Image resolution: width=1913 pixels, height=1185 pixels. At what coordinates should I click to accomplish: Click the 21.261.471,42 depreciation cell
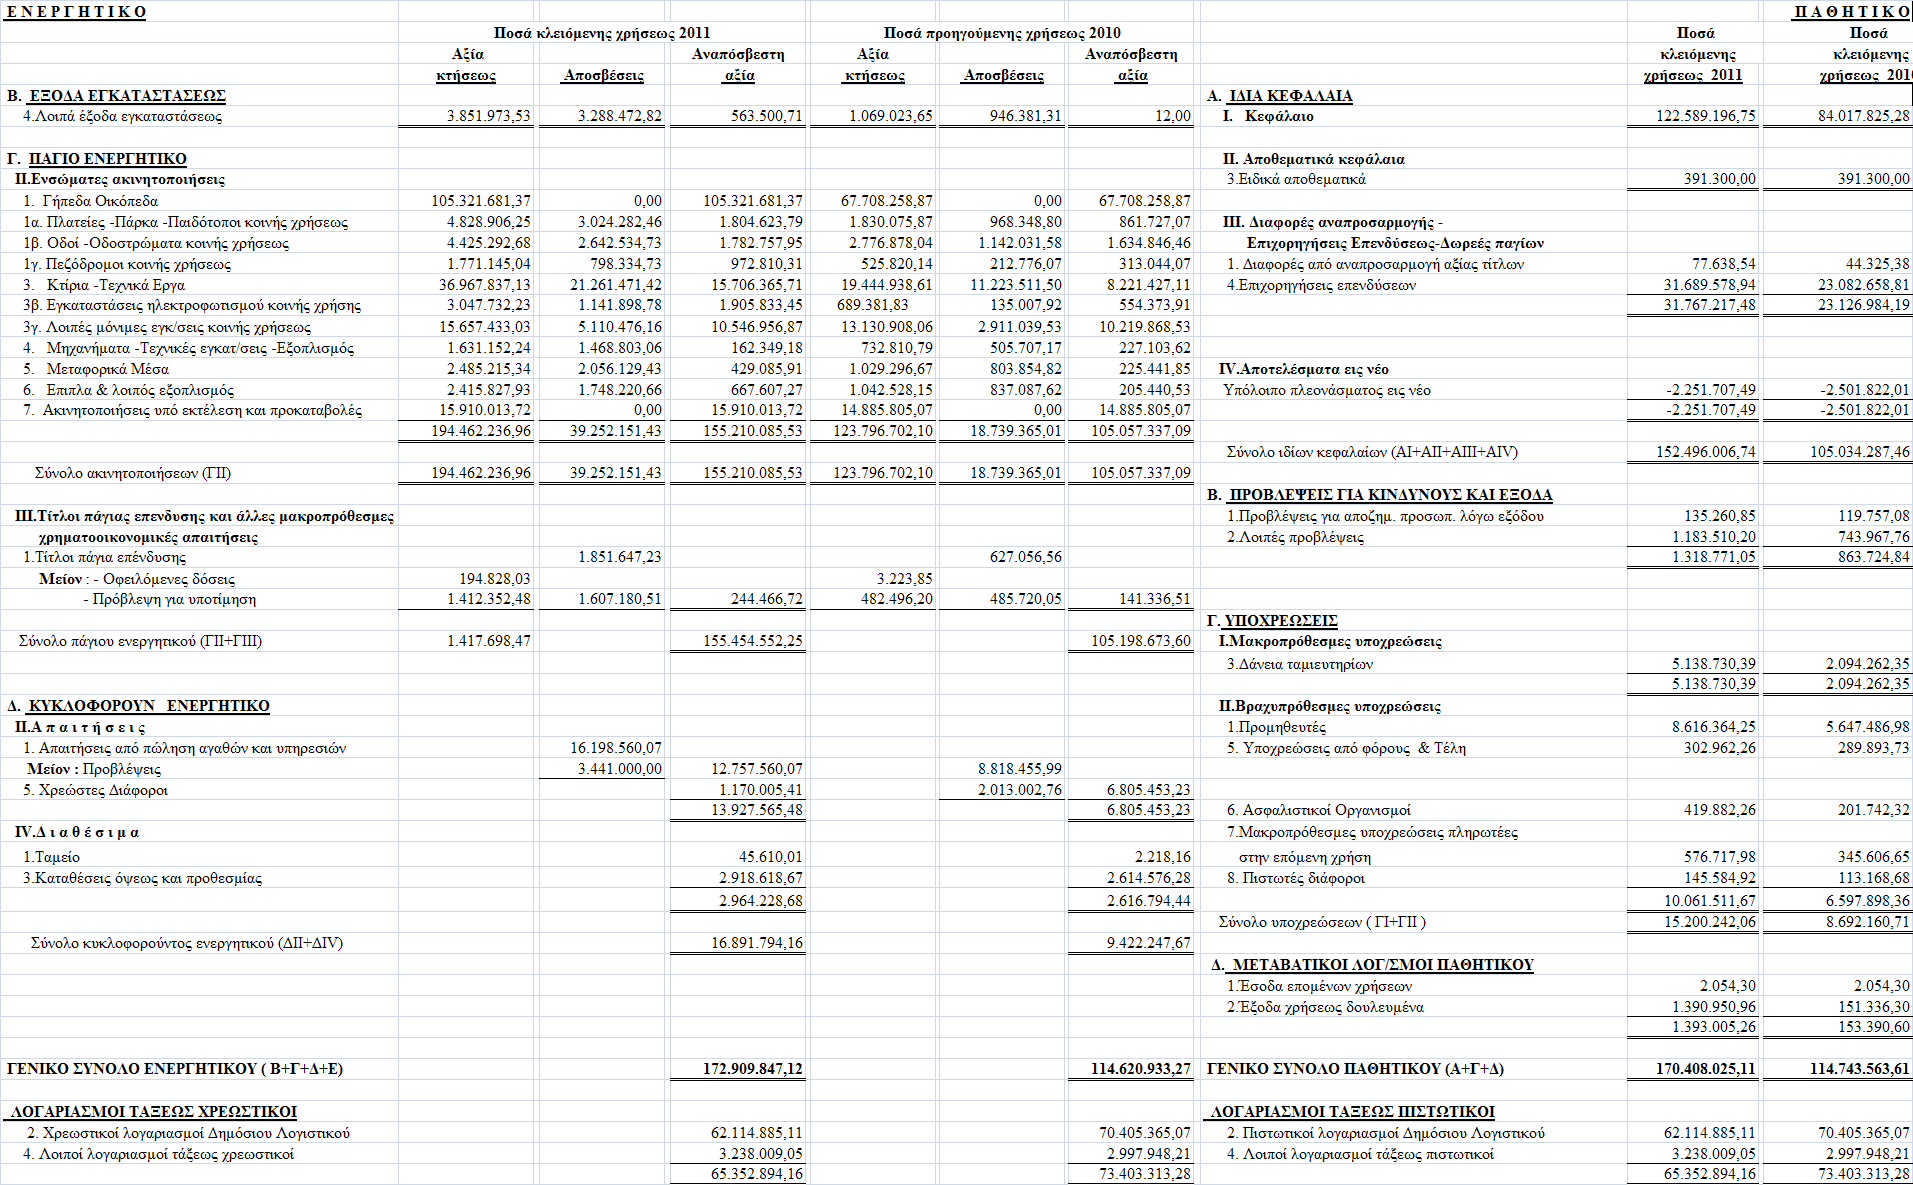pyautogui.click(x=615, y=285)
